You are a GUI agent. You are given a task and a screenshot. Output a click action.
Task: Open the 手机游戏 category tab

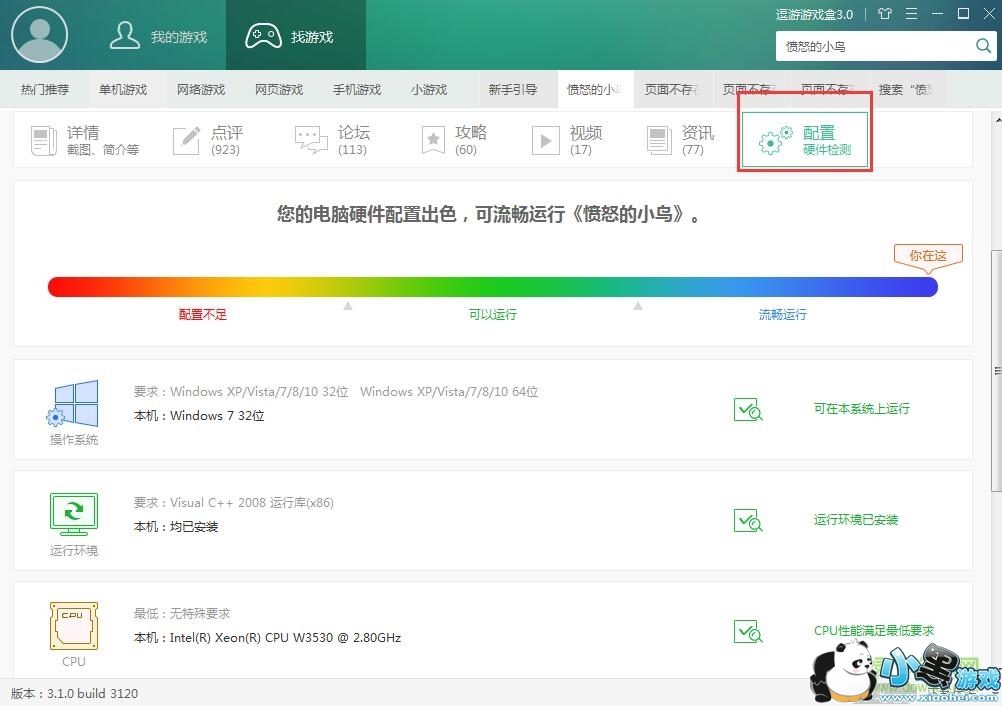357,90
